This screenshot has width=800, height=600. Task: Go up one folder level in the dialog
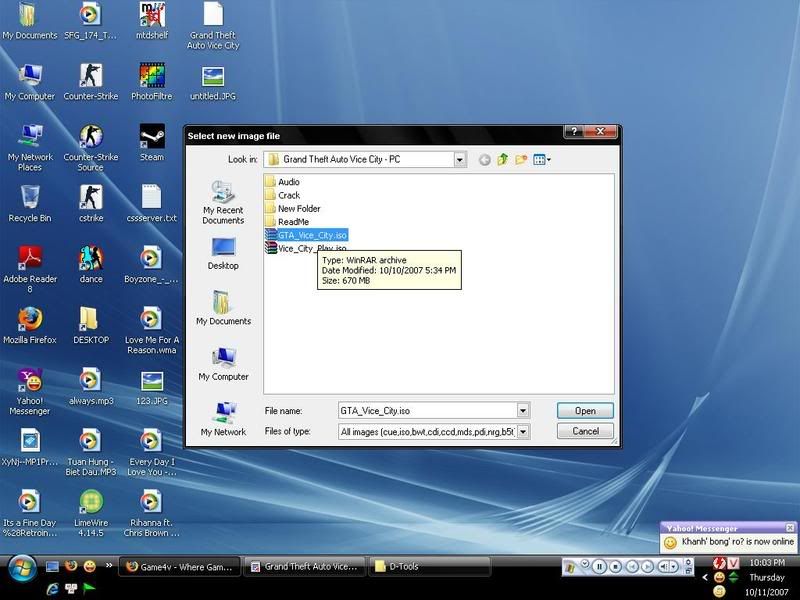coord(503,160)
